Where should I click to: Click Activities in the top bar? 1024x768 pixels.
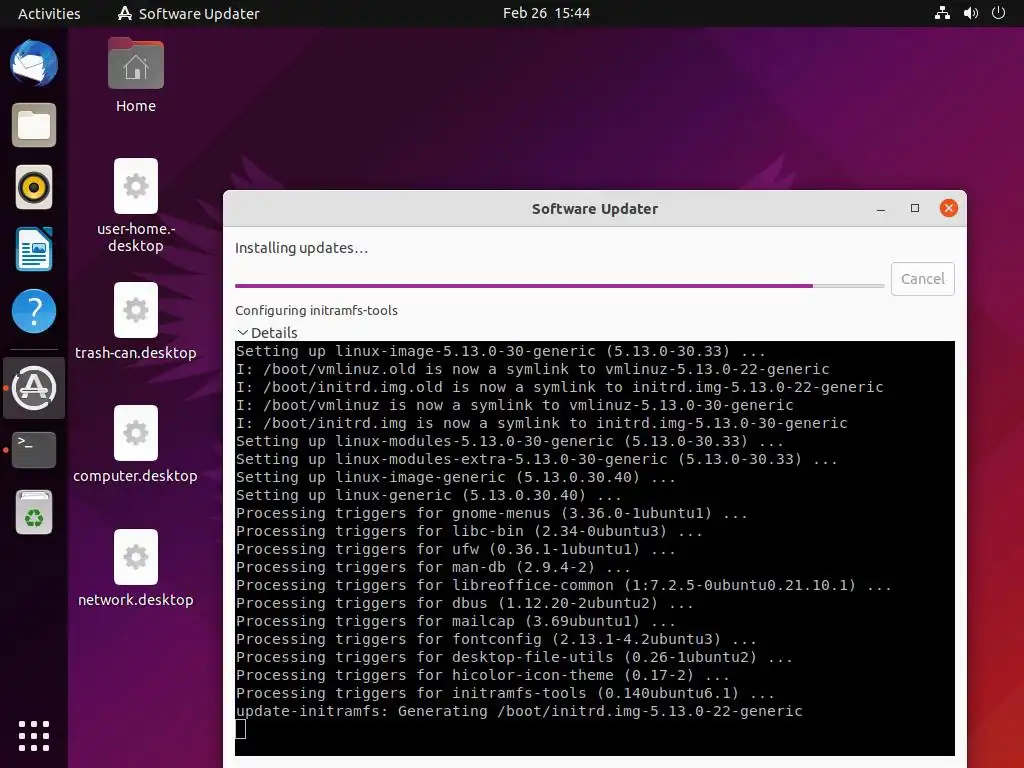click(x=49, y=13)
